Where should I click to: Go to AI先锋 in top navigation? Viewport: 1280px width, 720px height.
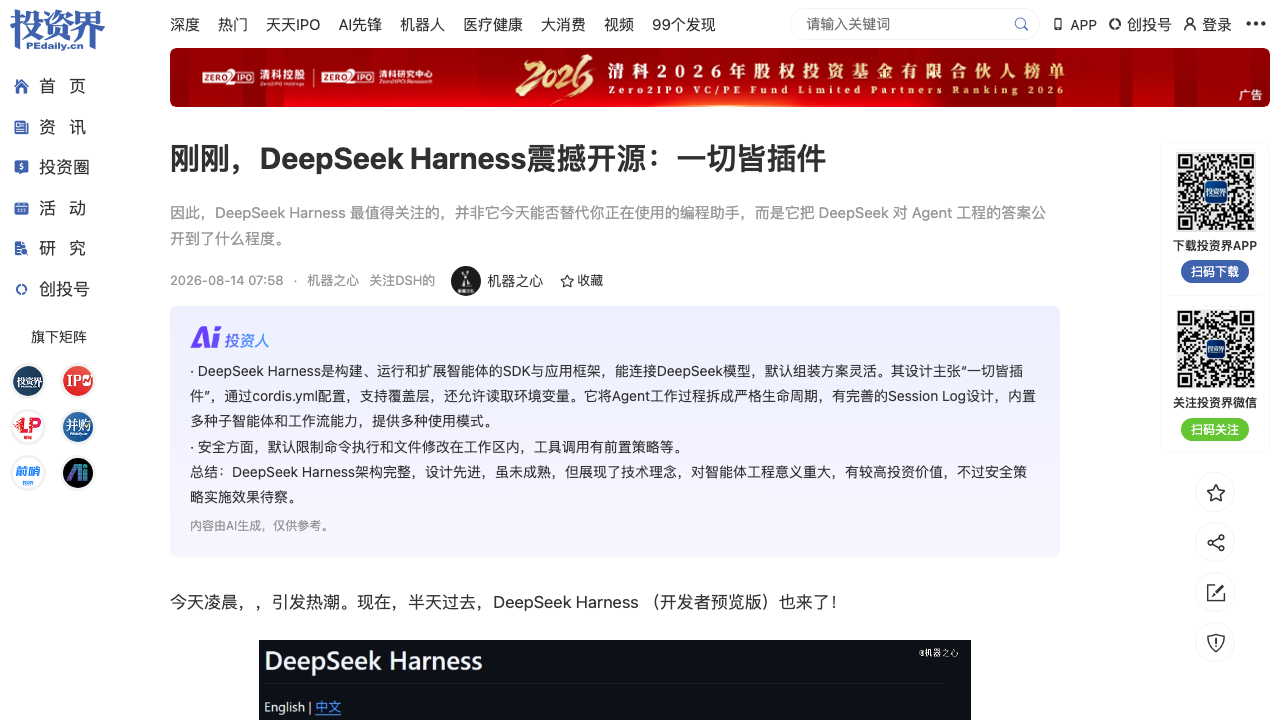[x=360, y=24]
